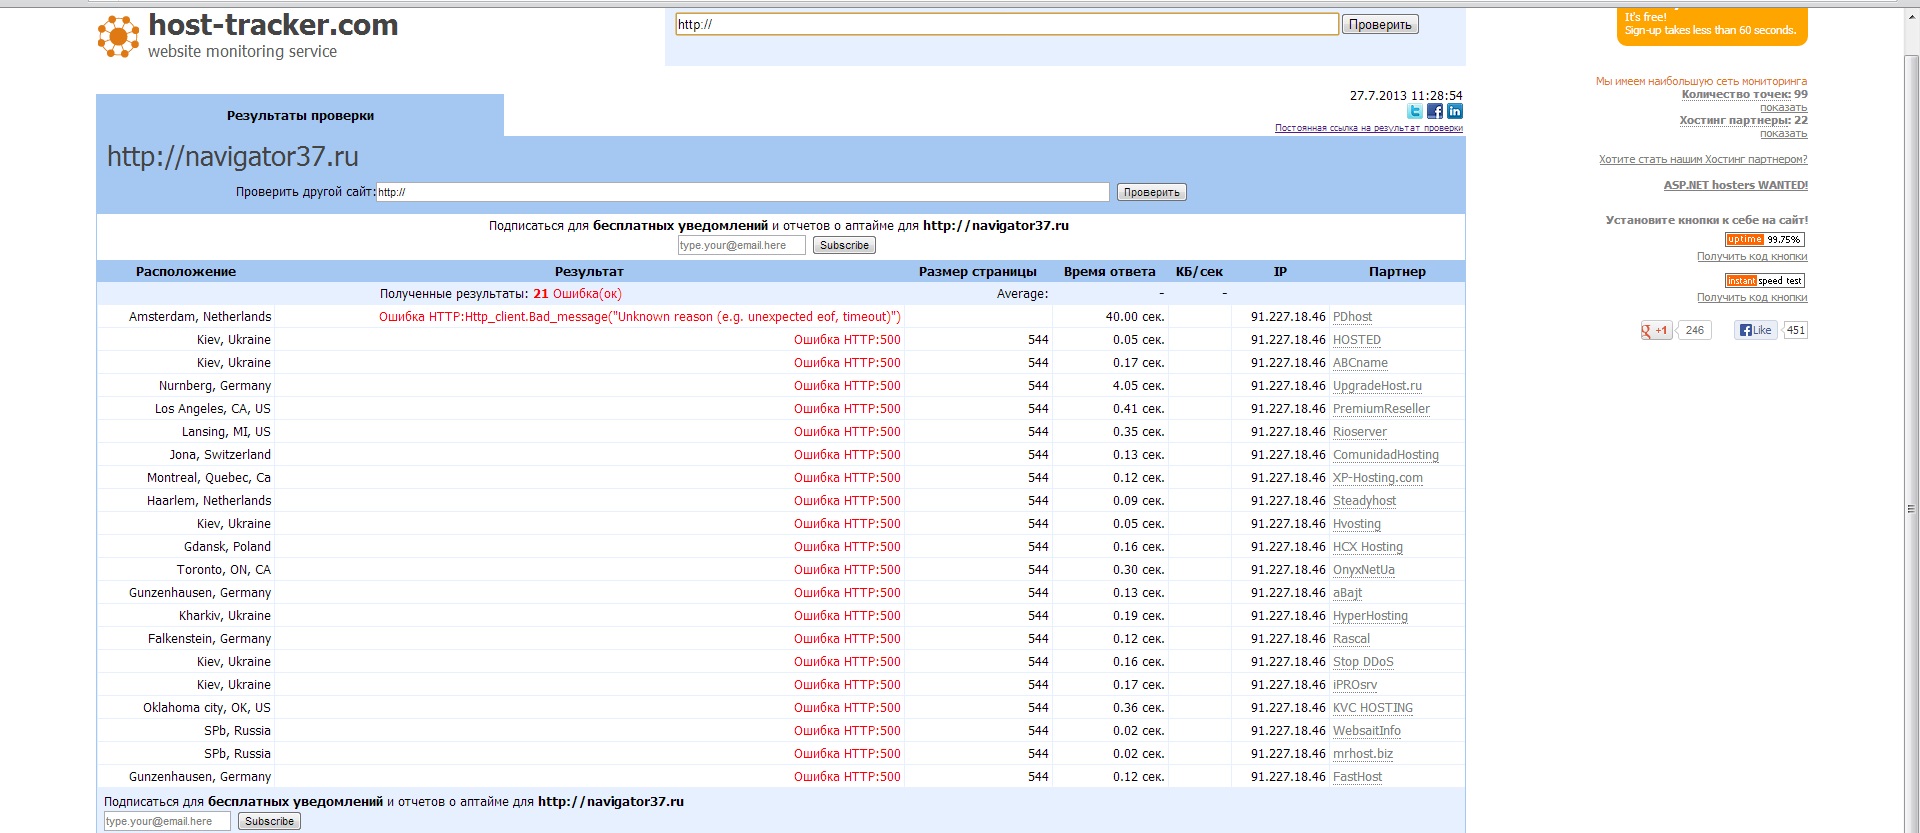
Task: Focus the upper email subscription field
Action: pyautogui.click(x=741, y=245)
